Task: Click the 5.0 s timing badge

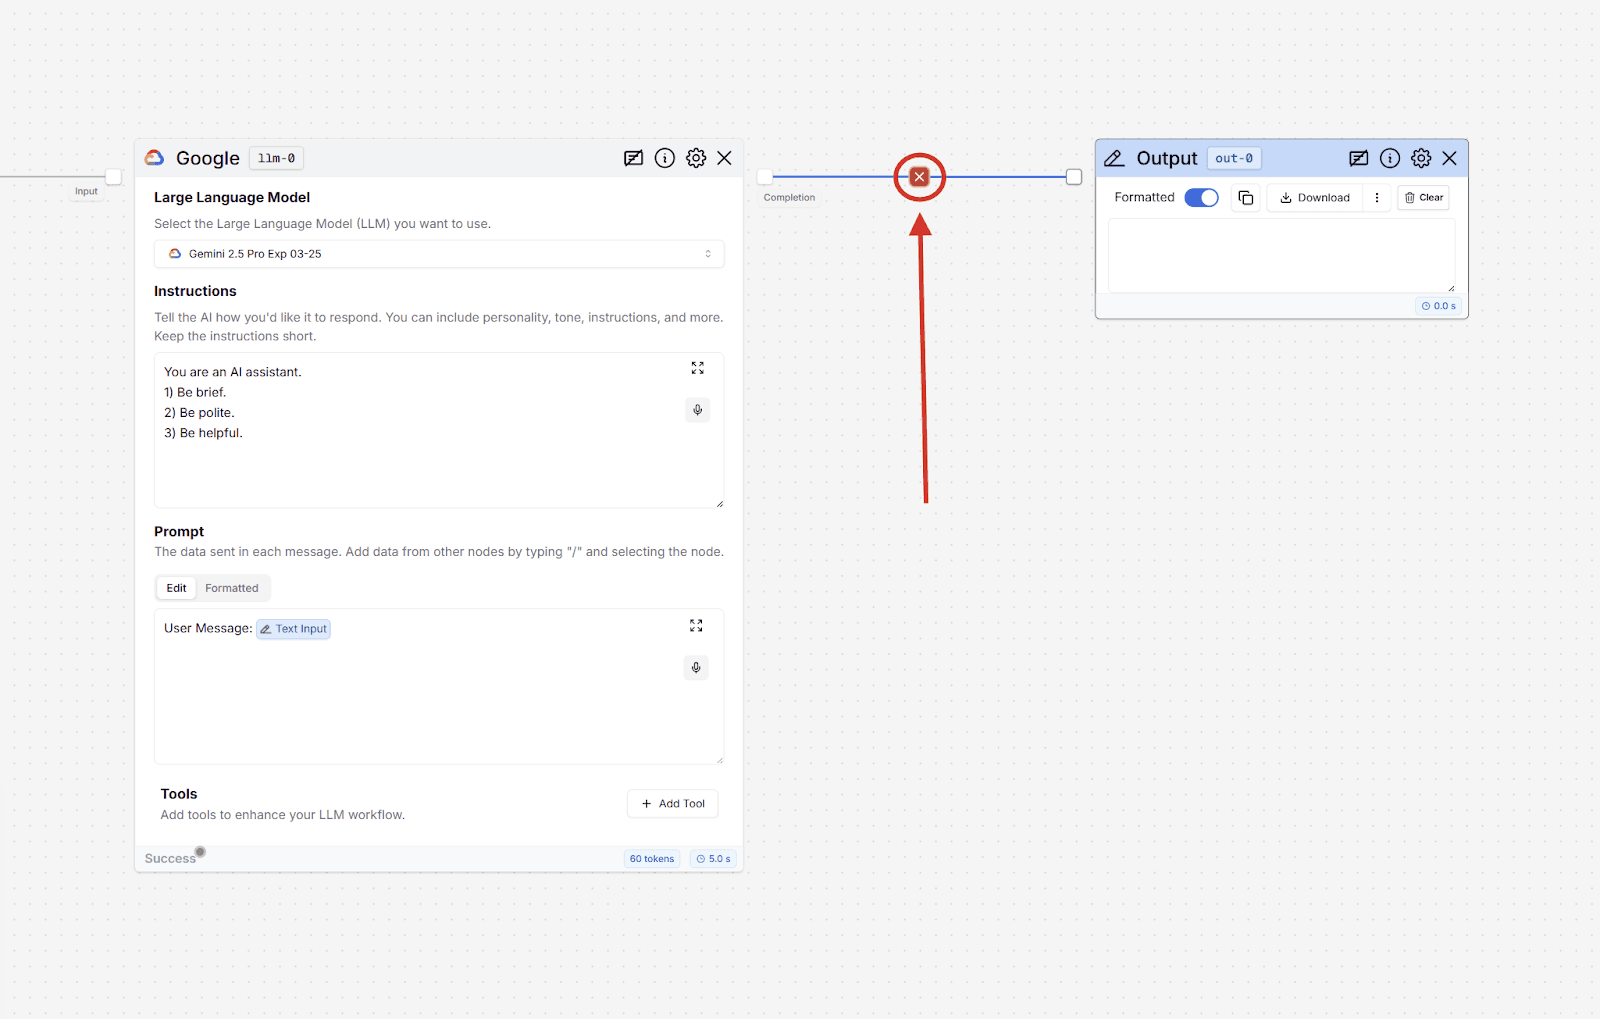Action: click(x=714, y=859)
